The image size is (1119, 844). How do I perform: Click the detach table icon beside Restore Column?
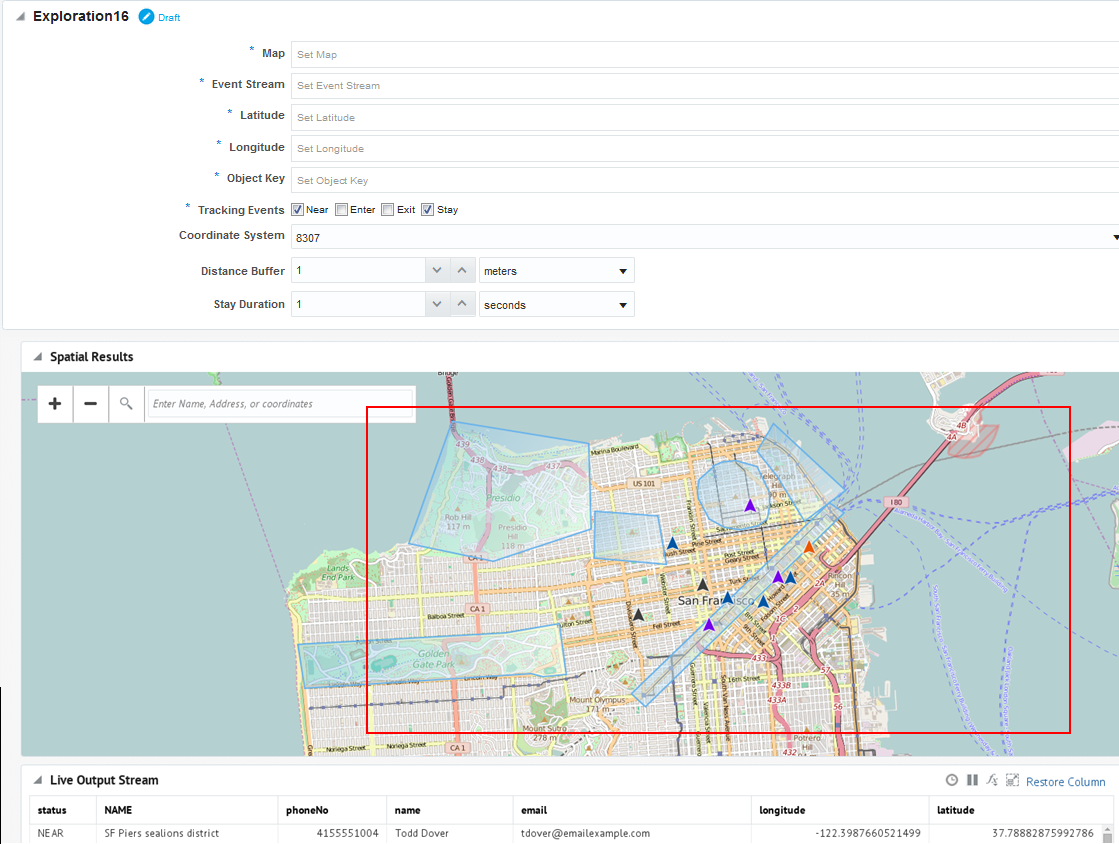[1012, 781]
